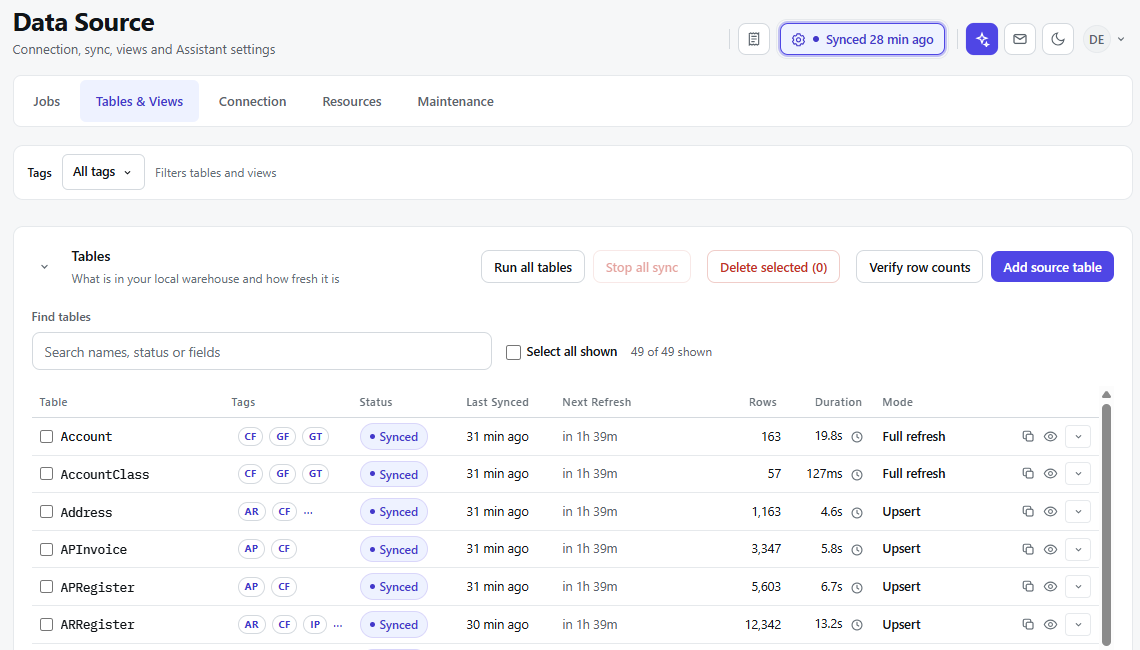1140x650 pixels.
Task: Click the Add source table button
Action: 1052,267
